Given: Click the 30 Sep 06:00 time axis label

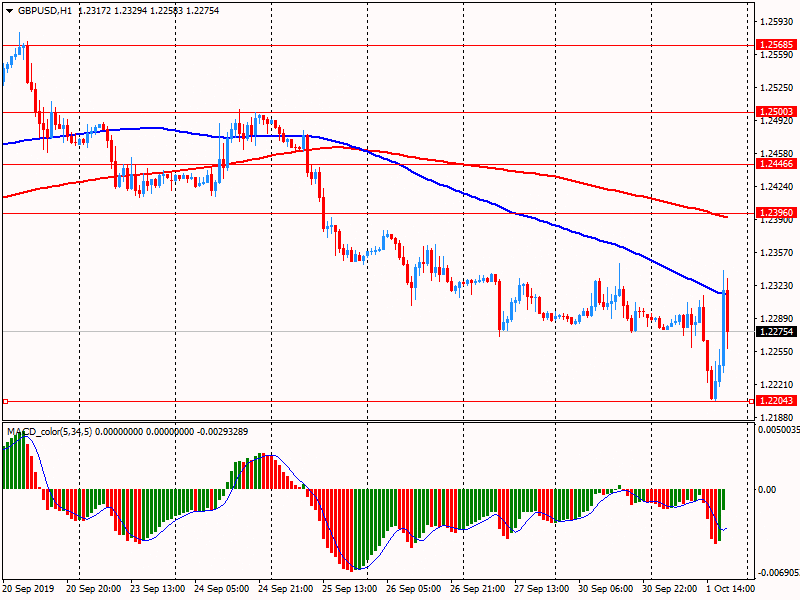Looking at the screenshot, I should (x=606, y=589).
